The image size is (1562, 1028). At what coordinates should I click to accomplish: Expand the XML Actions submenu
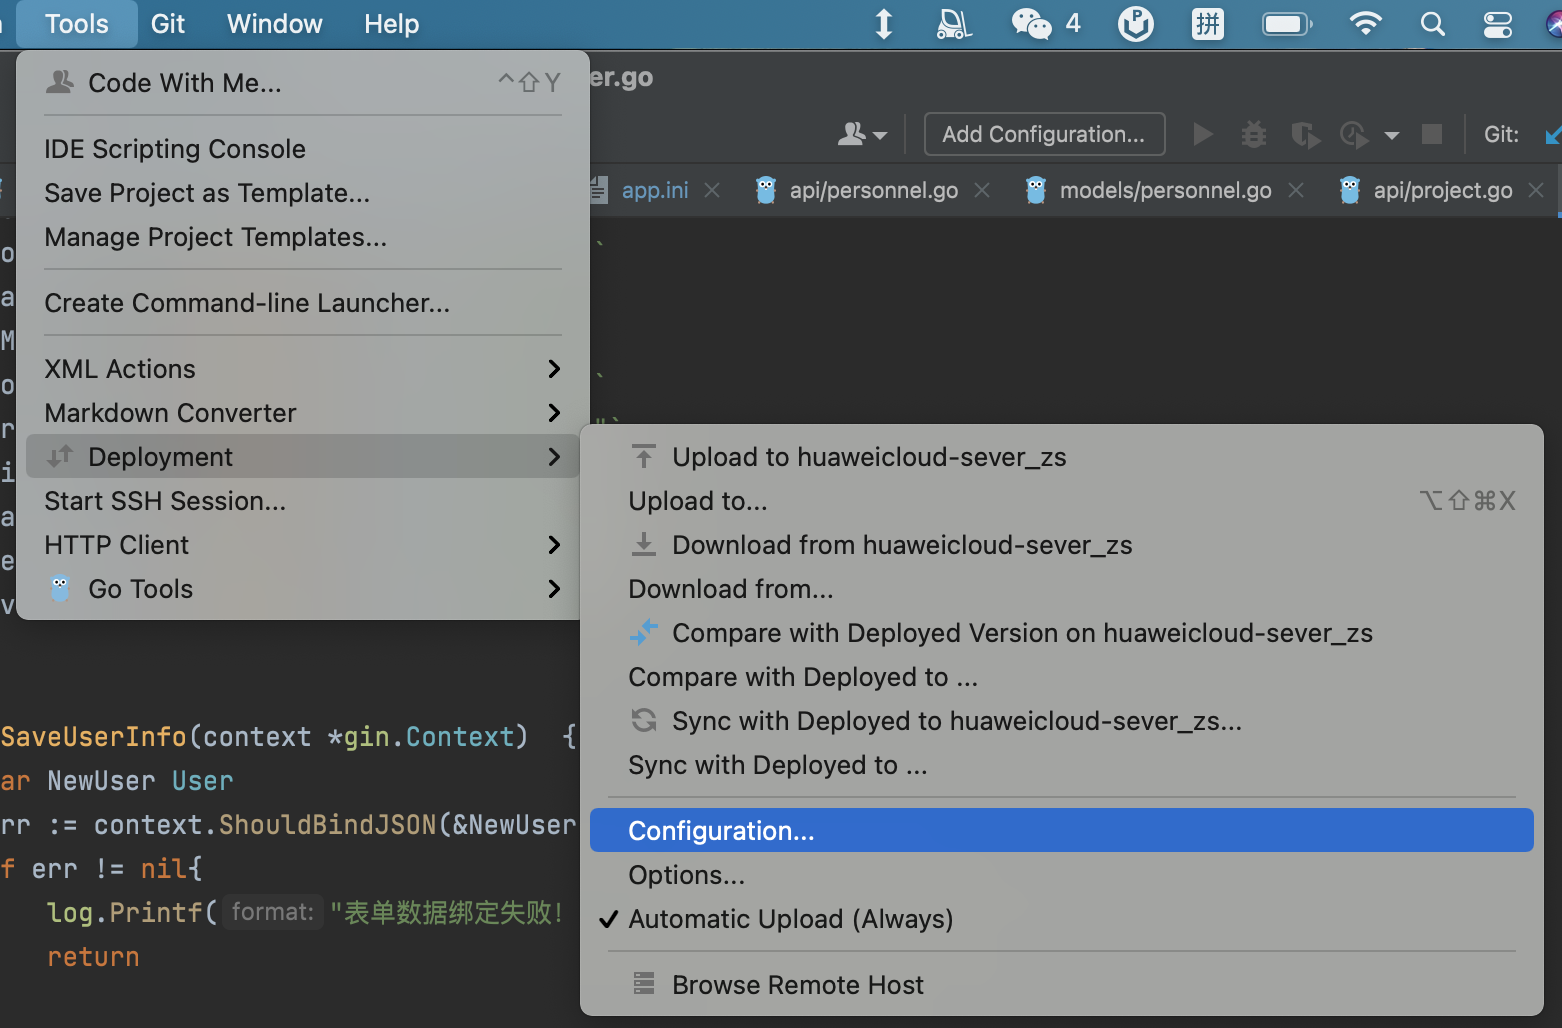point(303,369)
